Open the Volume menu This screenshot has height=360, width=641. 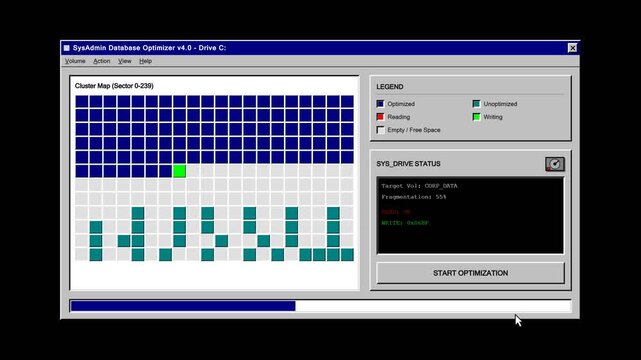pos(75,61)
